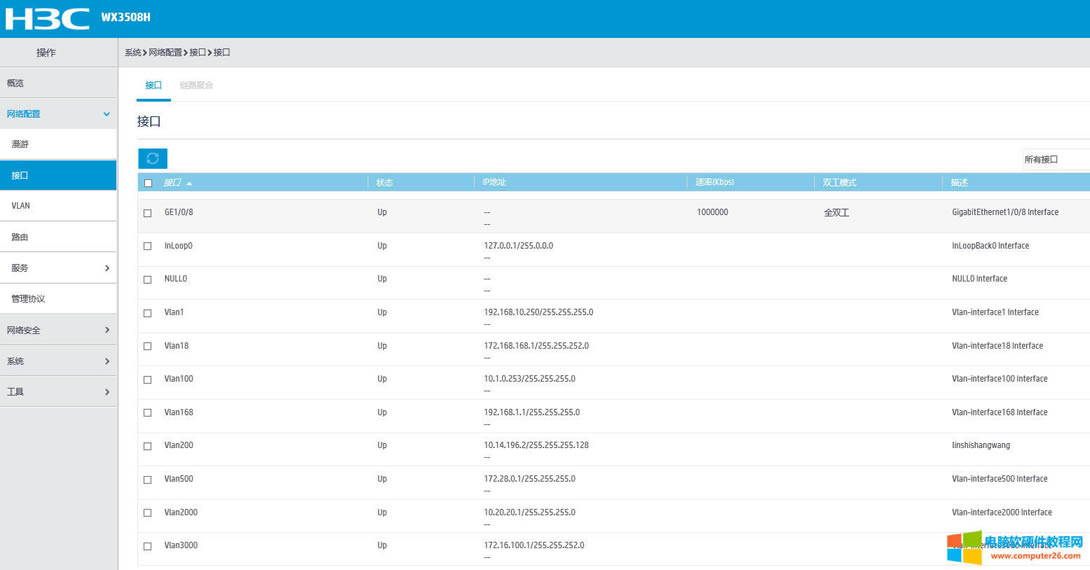Open the 概览 overview page

pyautogui.click(x=15, y=83)
